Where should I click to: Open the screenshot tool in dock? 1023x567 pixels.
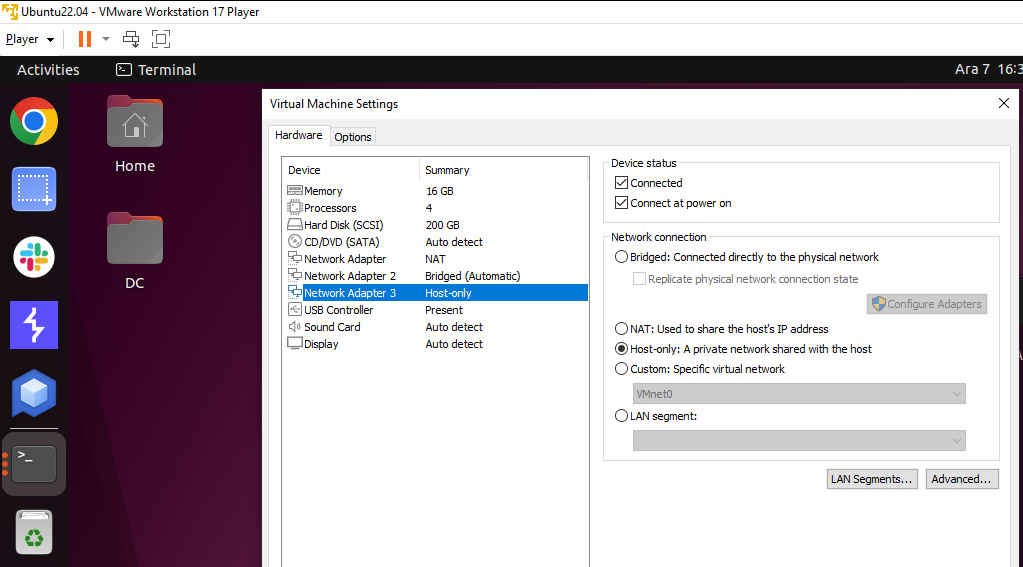(x=34, y=189)
